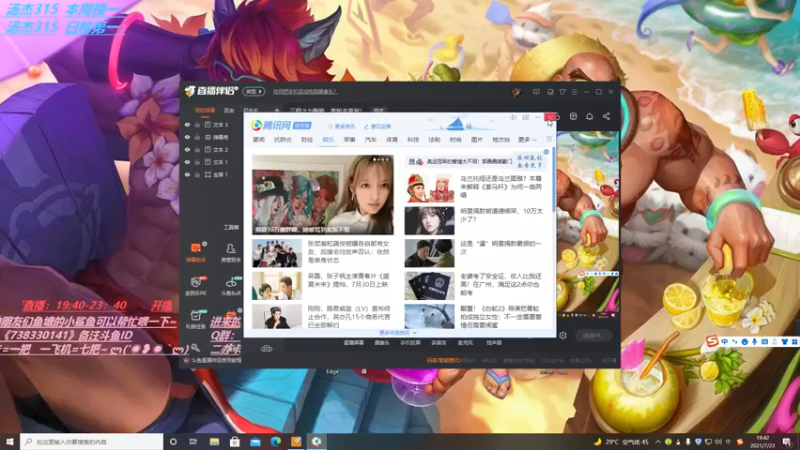
Task: Click the large featured news image
Action: click(323, 195)
